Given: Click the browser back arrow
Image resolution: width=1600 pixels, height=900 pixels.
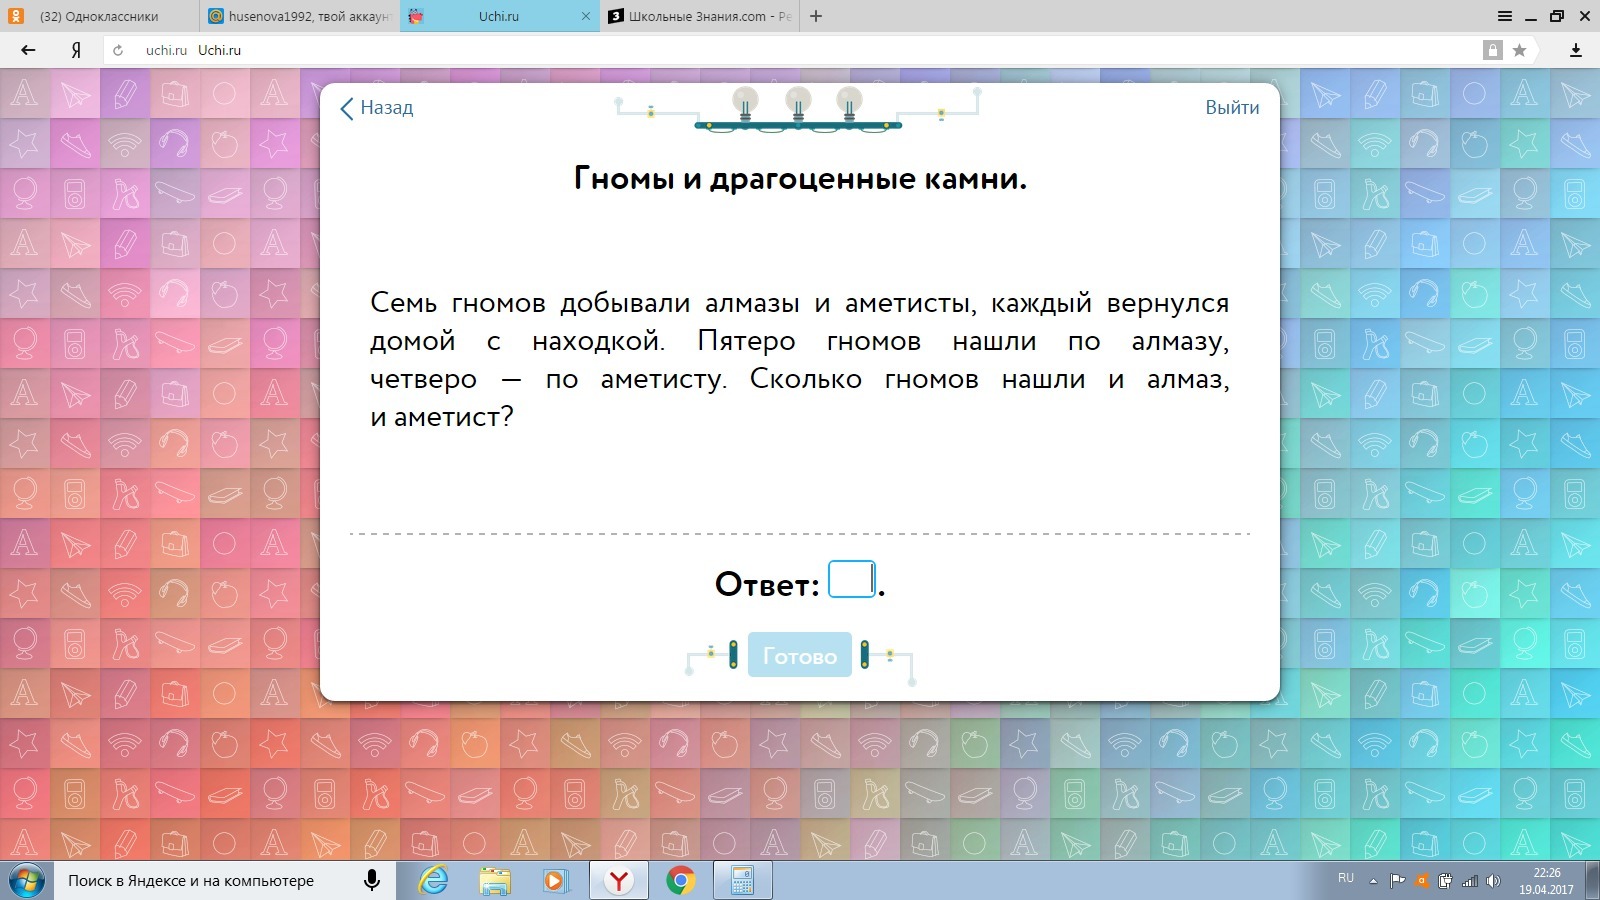Looking at the screenshot, I should [28, 50].
